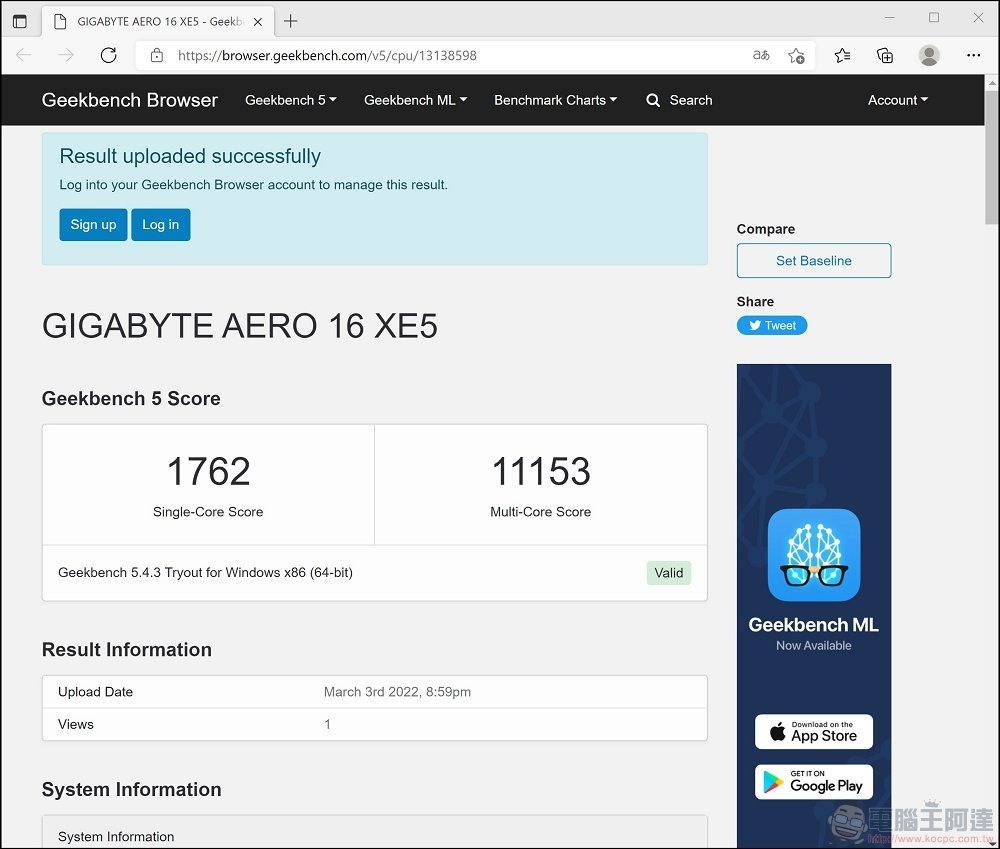Click the Sign up button
This screenshot has height=849, width=1000.
[x=93, y=225]
